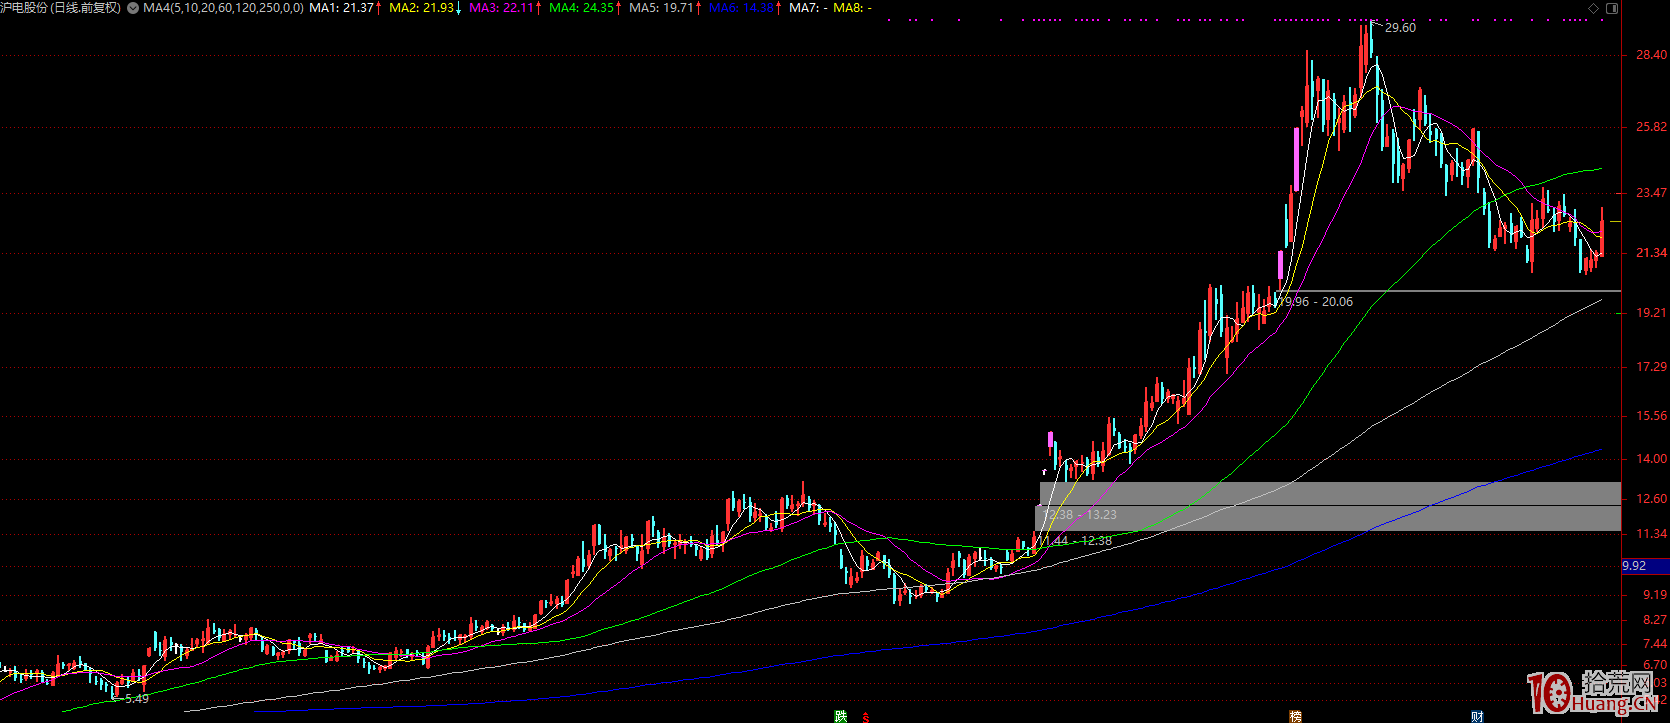Toggle the side panel layout icon

tap(1611, 8)
